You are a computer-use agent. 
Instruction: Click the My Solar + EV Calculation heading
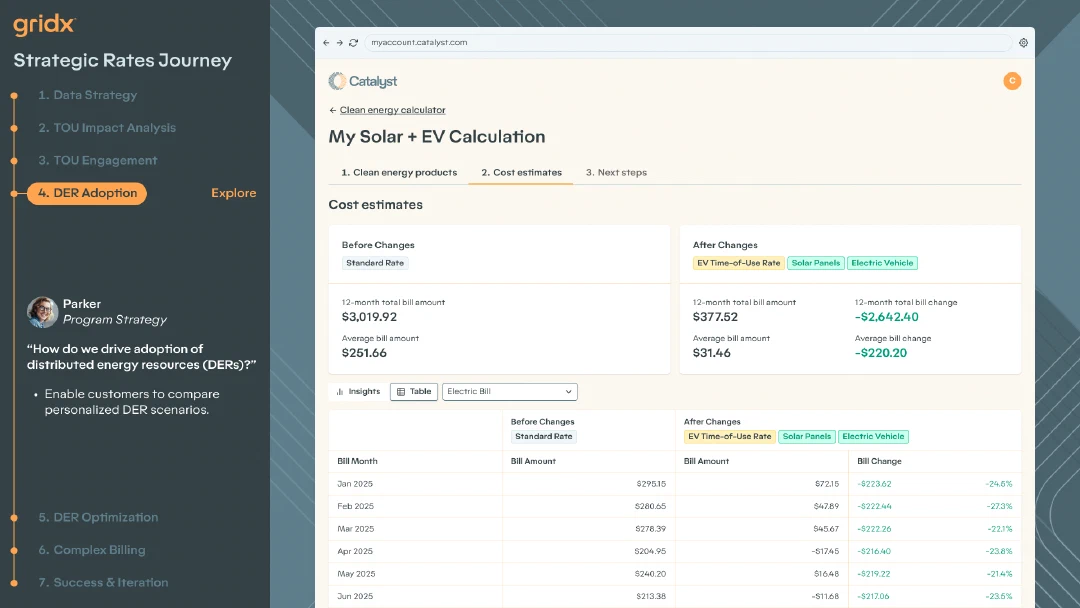click(x=437, y=137)
